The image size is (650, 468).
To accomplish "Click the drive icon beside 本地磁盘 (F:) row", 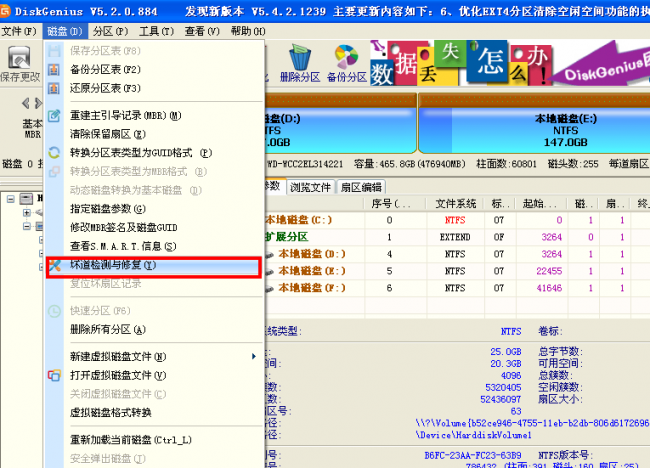I will pos(270,289).
